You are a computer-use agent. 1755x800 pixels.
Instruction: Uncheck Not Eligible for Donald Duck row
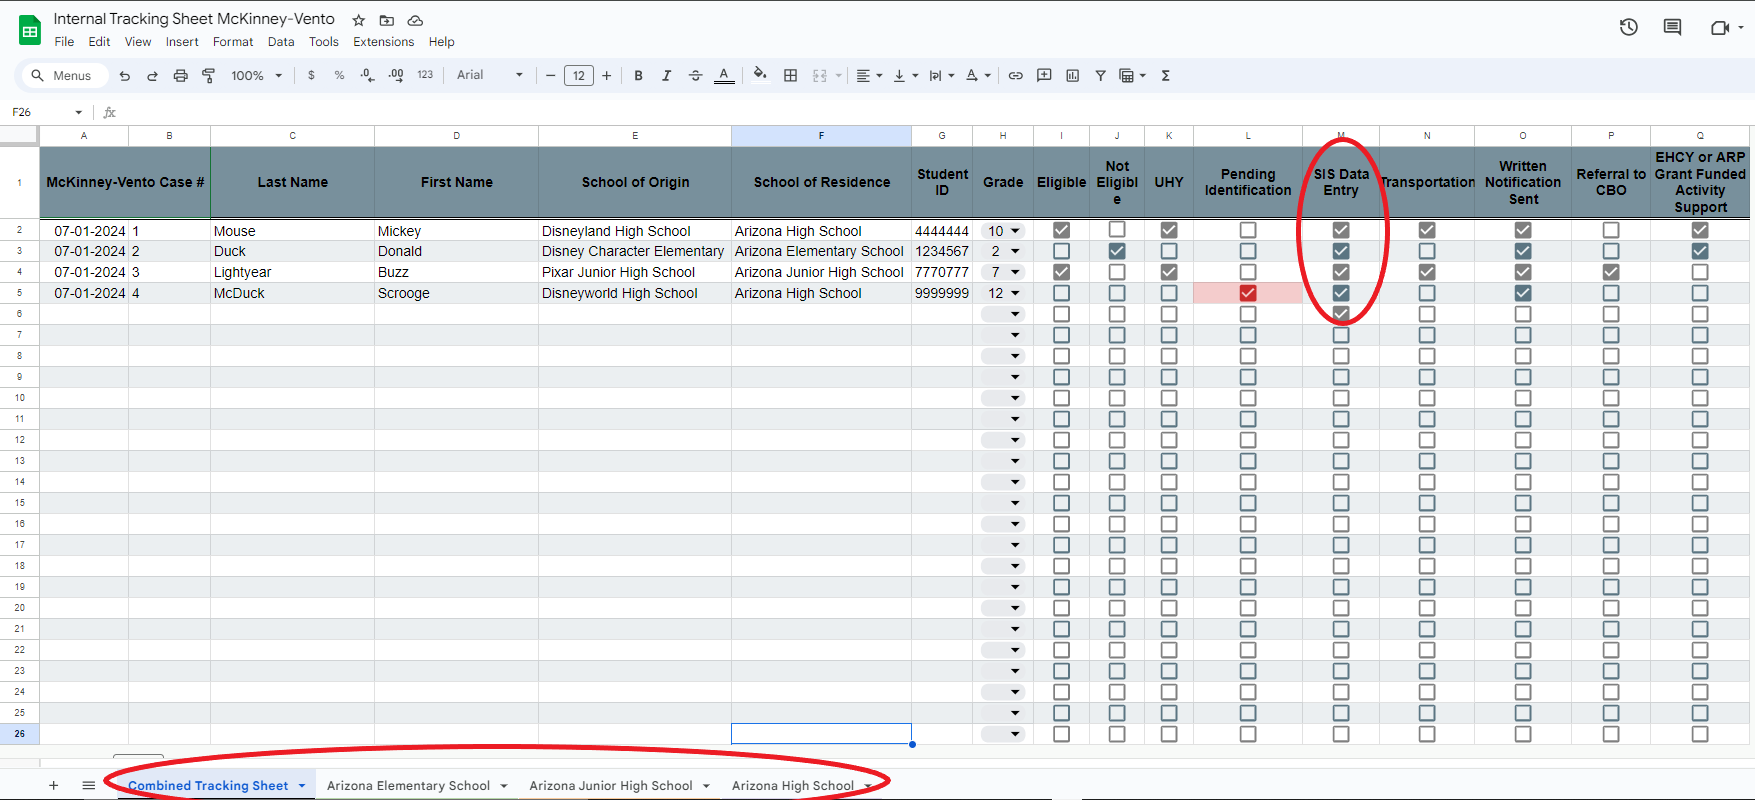(x=1117, y=251)
